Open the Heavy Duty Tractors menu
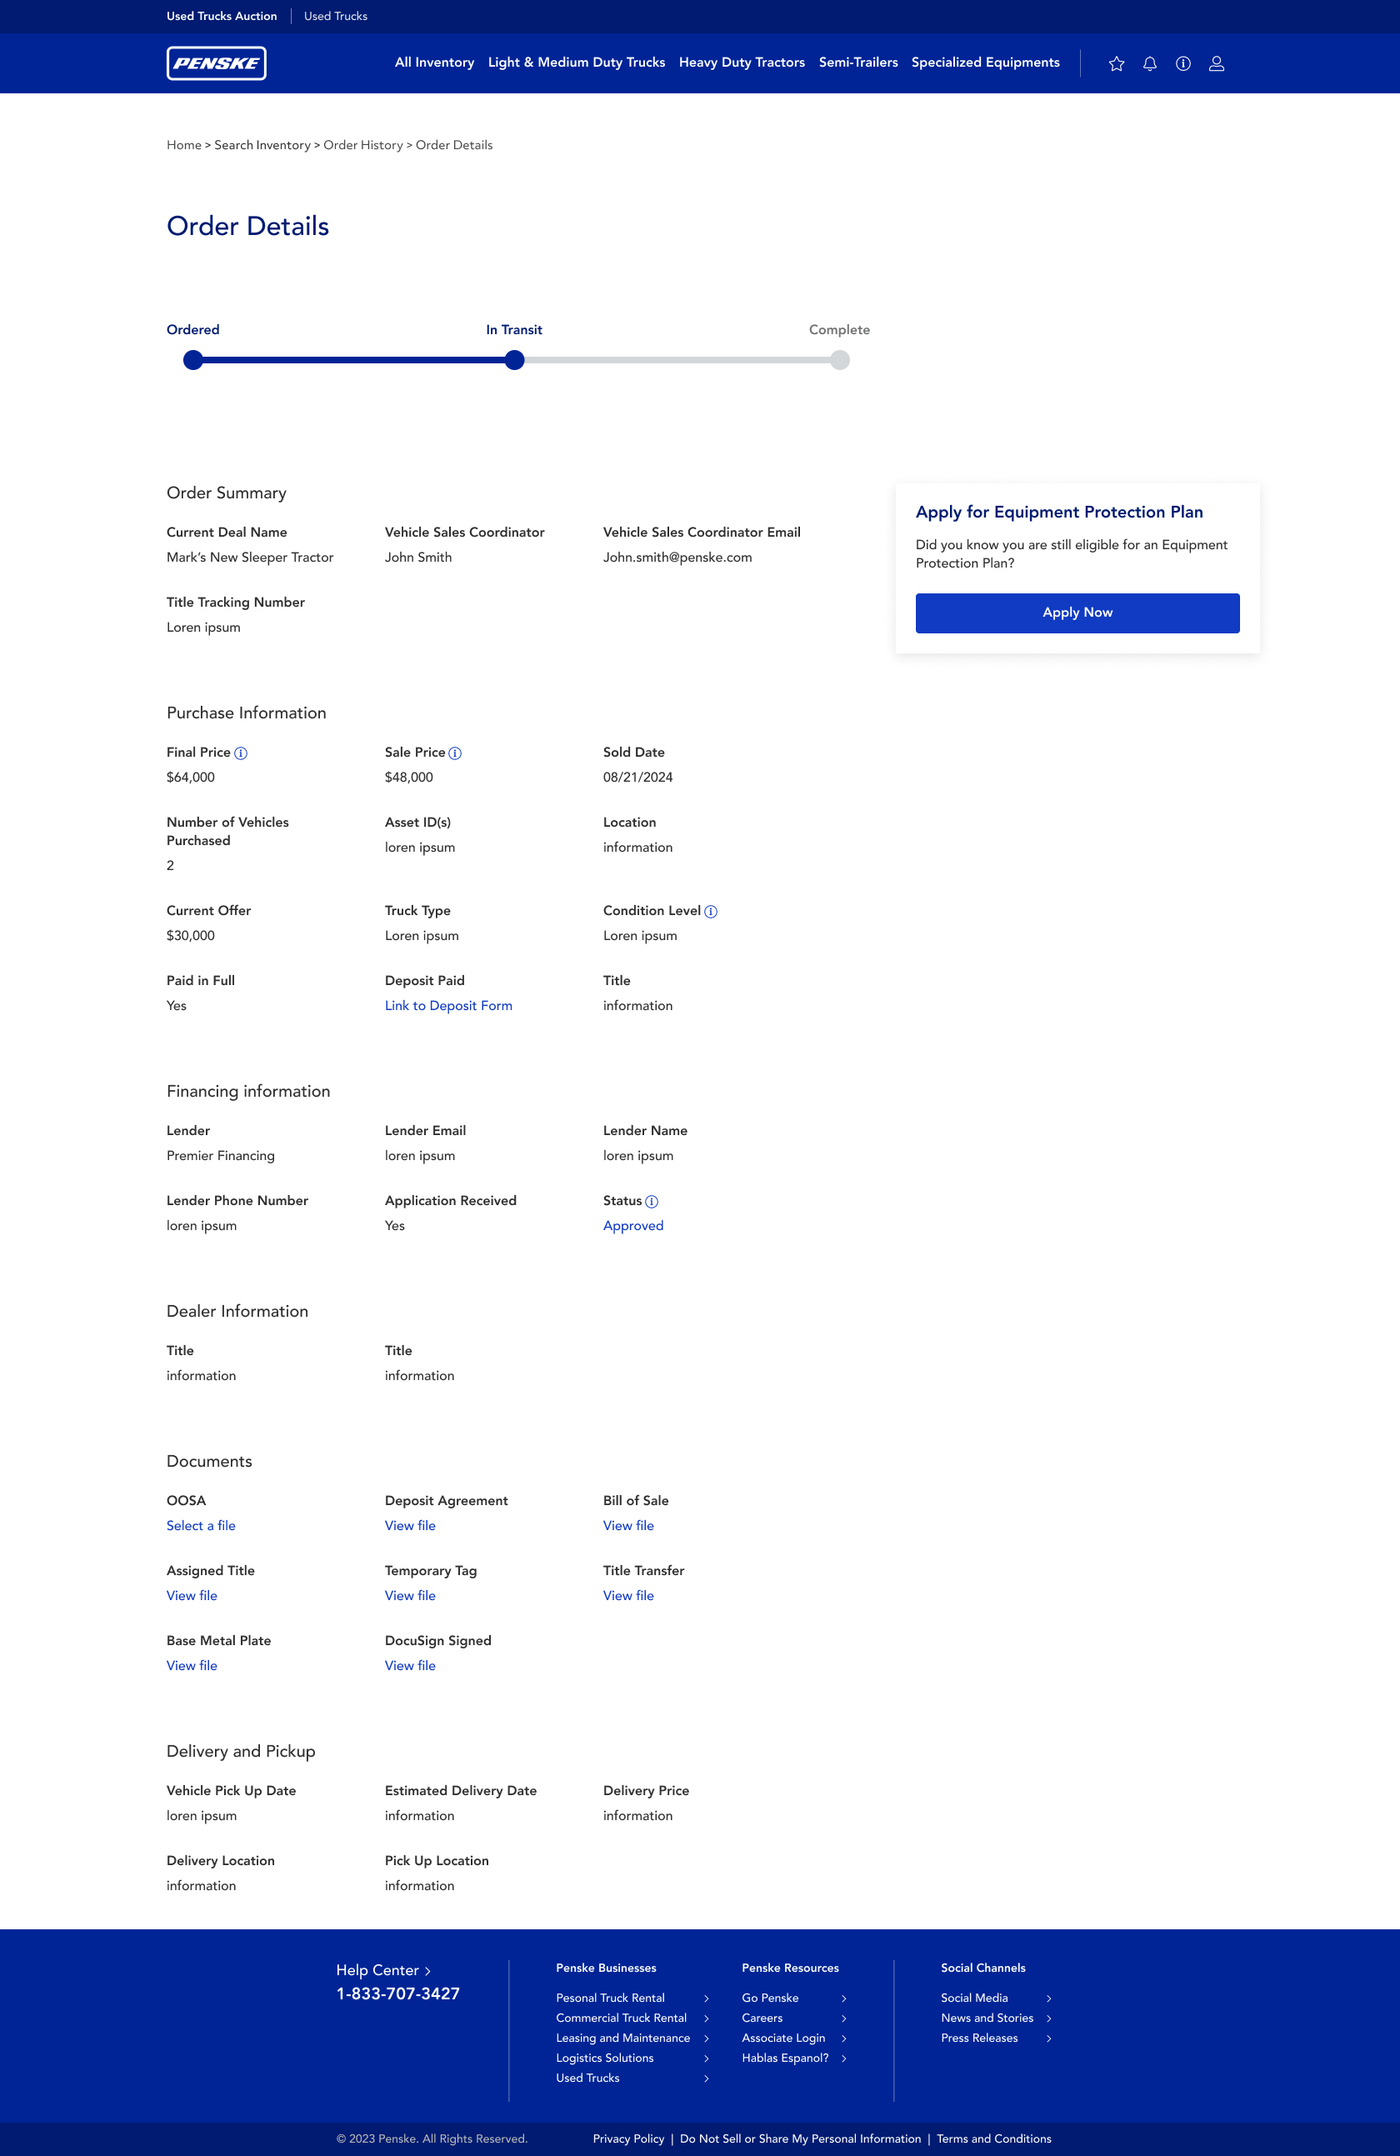 click(742, 62)
